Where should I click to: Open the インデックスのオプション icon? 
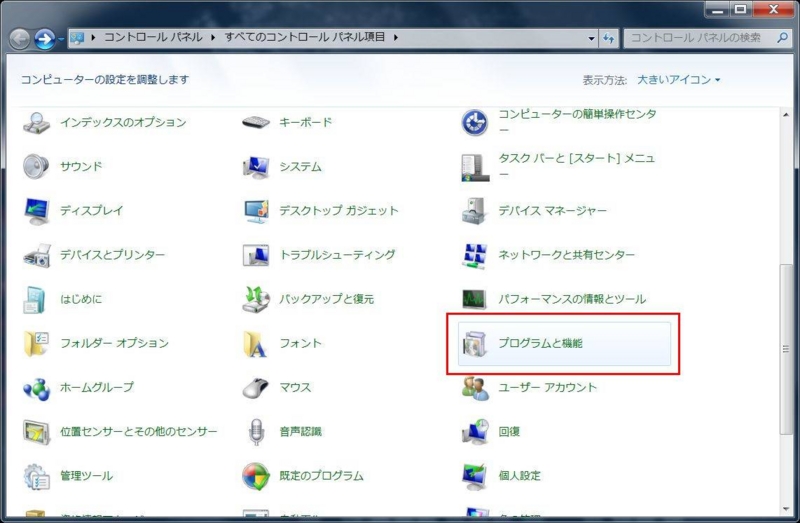point(36,122)
